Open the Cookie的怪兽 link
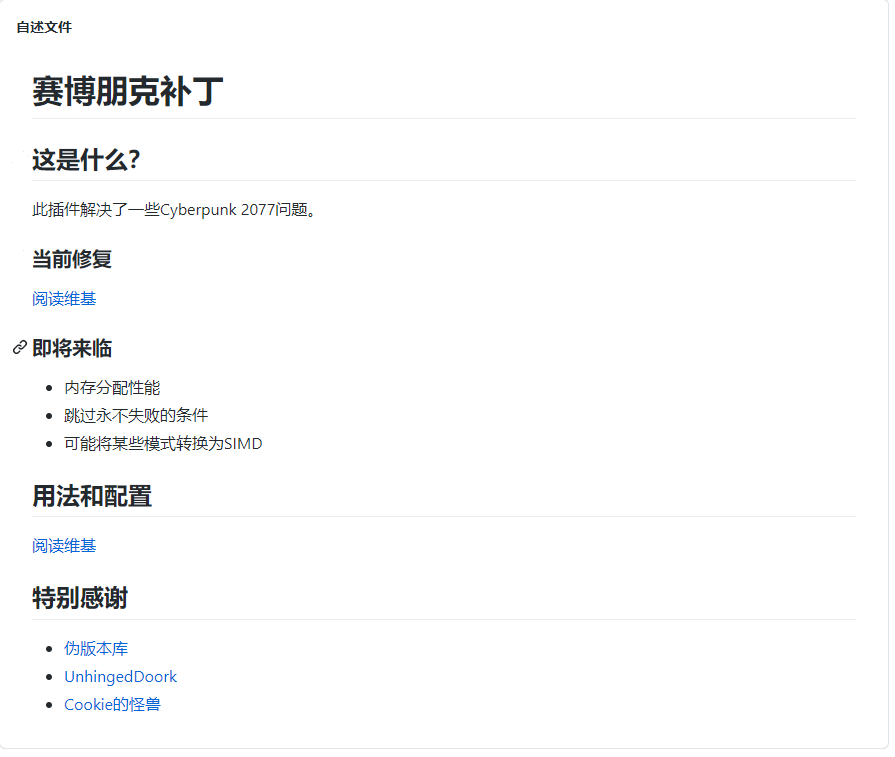Image resolution: width=895 pixels, height=757 pixels. tap(112, 704)
